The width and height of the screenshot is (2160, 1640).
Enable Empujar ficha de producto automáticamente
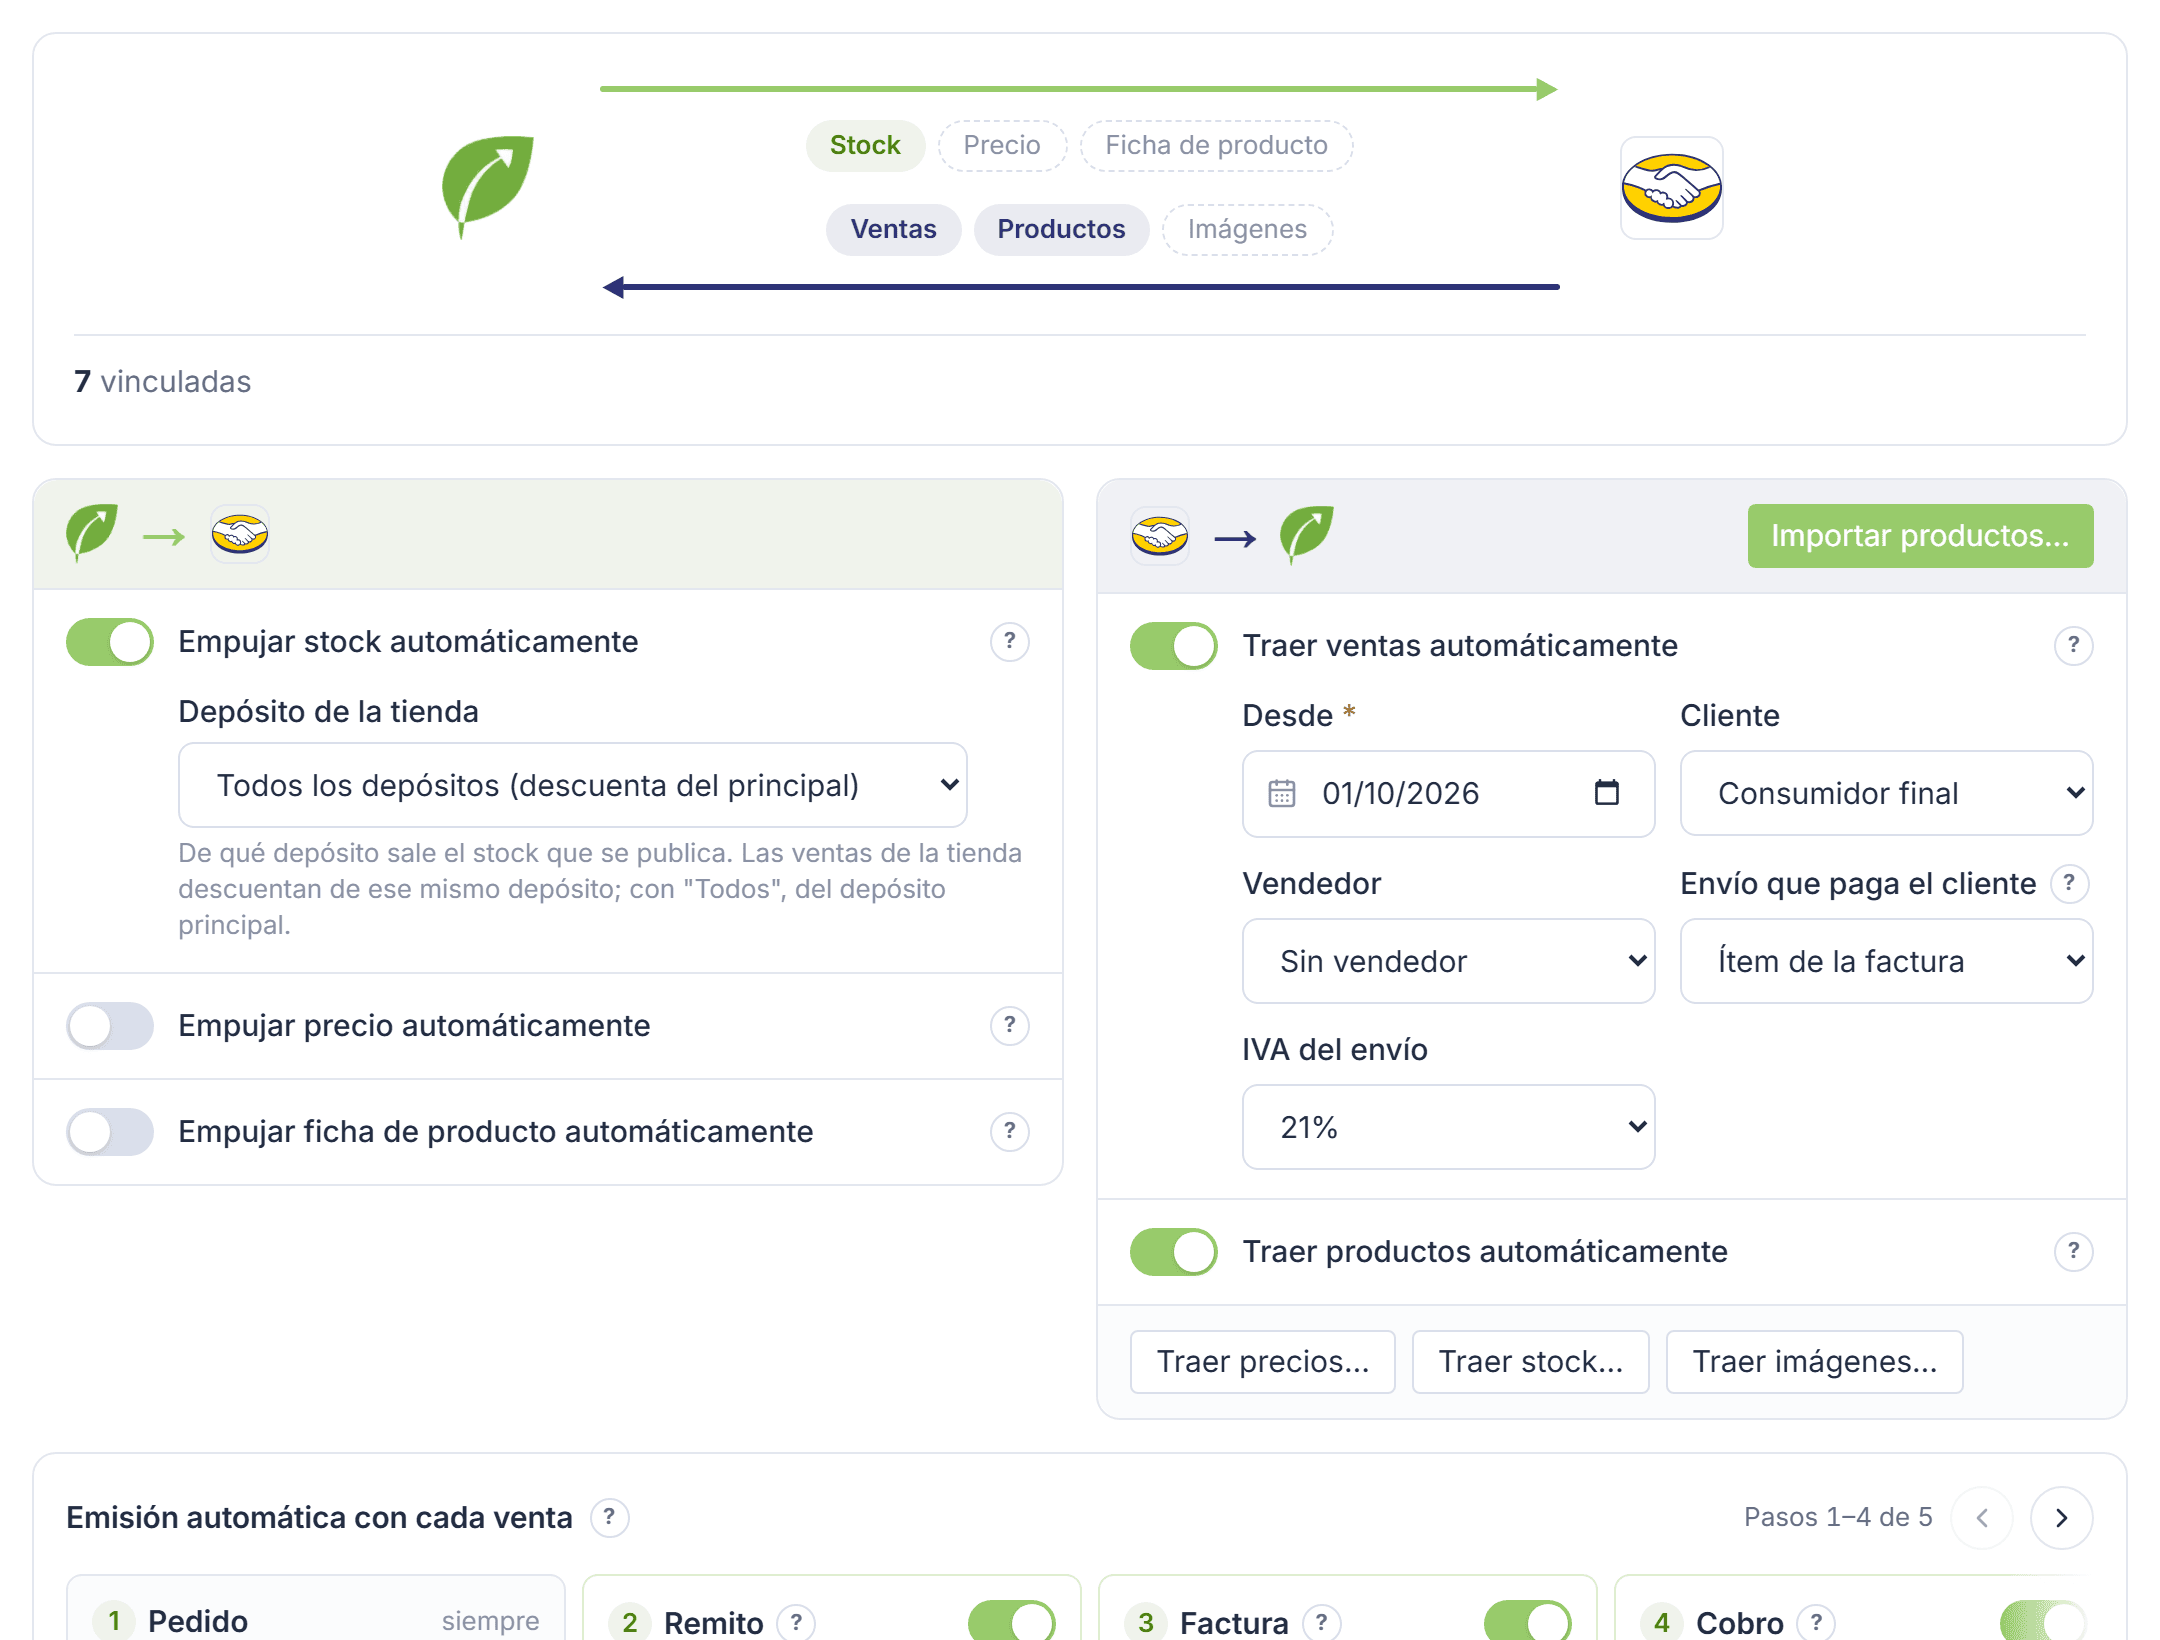click(110, 1131)
